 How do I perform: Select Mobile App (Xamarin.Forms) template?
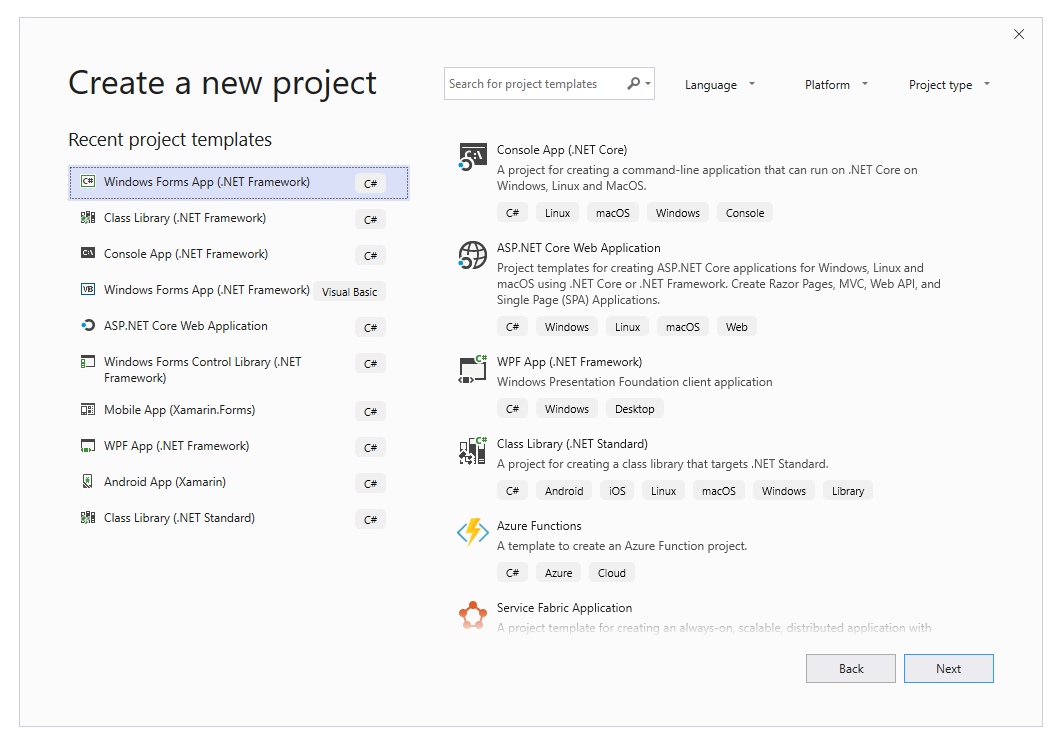coord(239,410)
